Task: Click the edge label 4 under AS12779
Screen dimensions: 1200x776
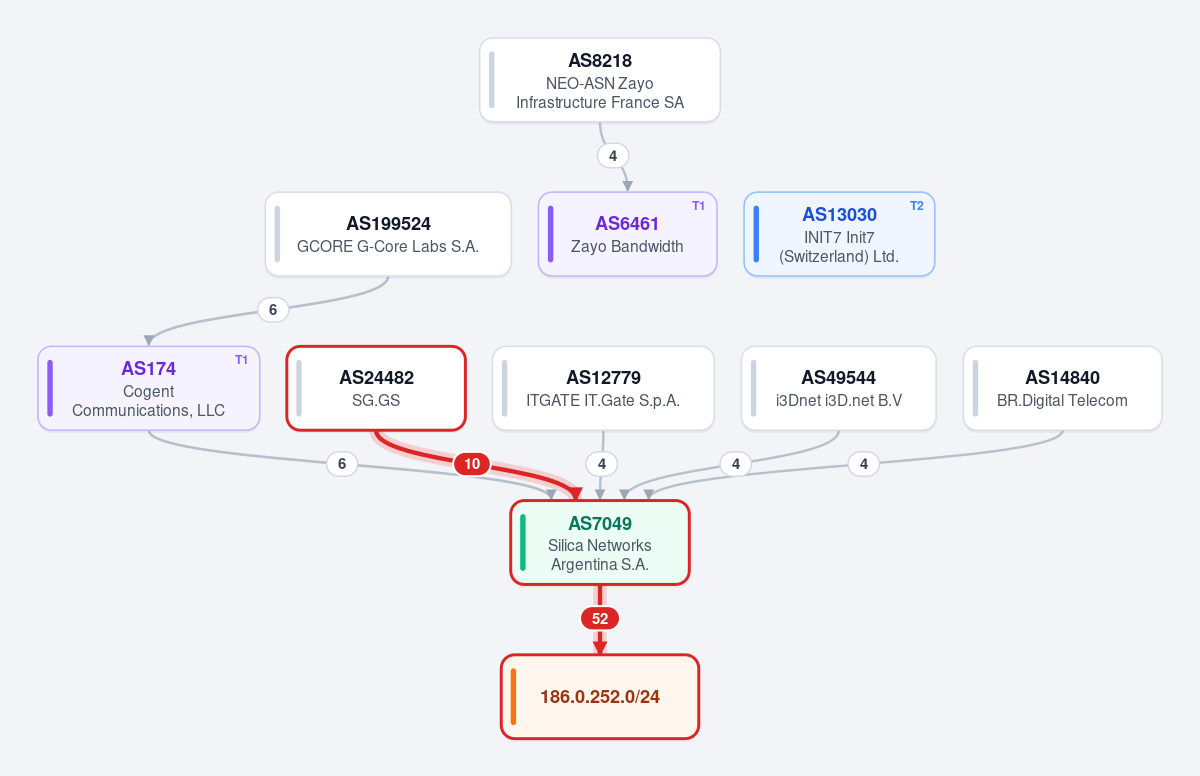Action: 601,464
